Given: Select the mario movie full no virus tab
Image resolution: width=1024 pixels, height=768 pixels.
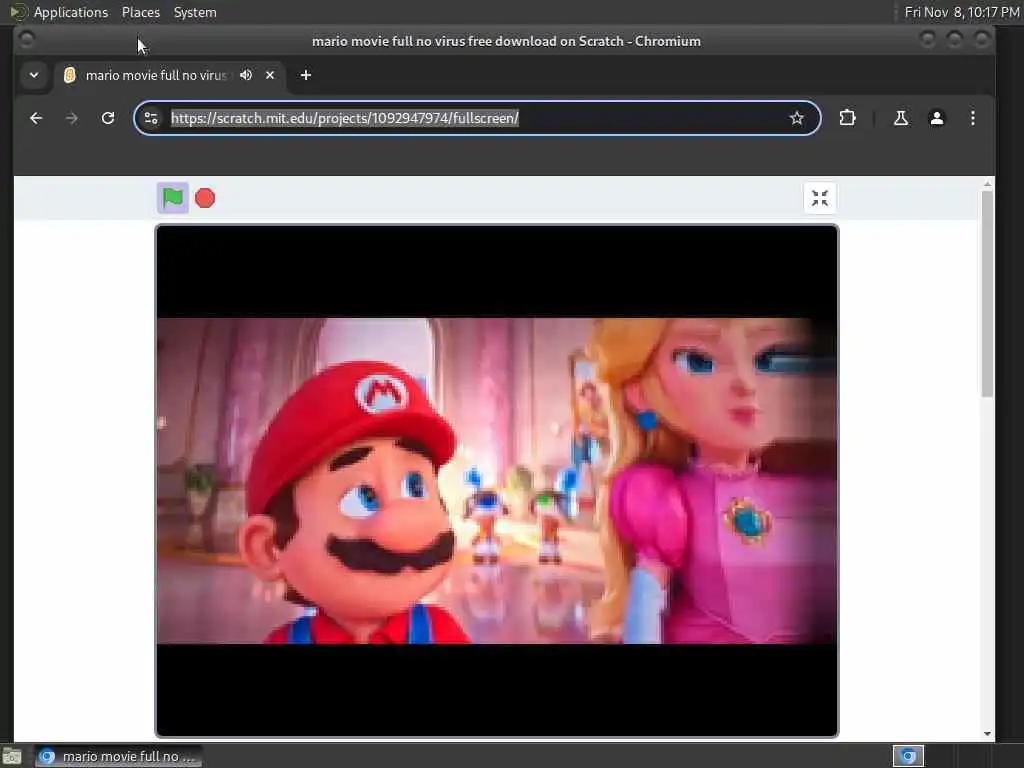Looking at the screenshot, I should (x=170, y=75).
